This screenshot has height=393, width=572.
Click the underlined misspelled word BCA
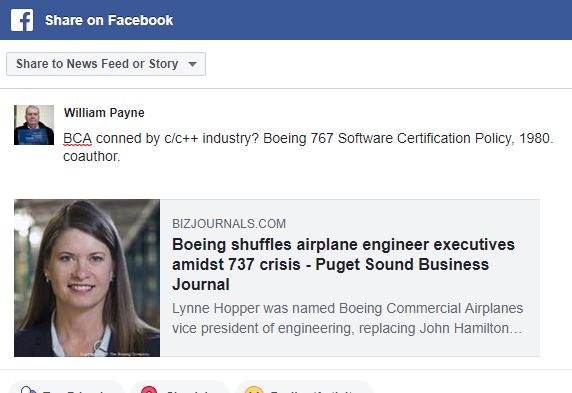pos(77,139)
